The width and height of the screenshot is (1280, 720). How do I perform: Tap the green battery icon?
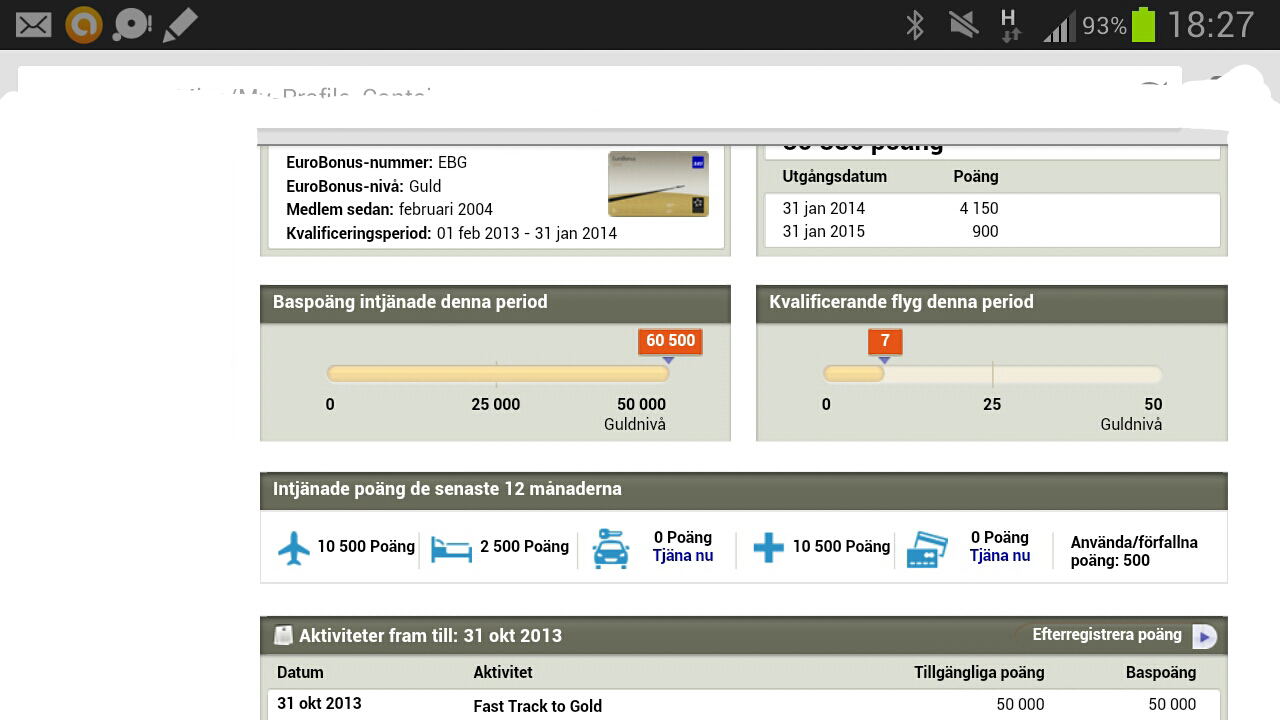point(1143,25)
